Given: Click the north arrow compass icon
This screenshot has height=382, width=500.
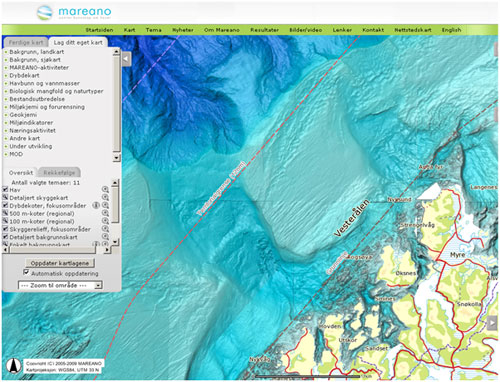Looking at the screenshot, I should (x=13, y=365).
